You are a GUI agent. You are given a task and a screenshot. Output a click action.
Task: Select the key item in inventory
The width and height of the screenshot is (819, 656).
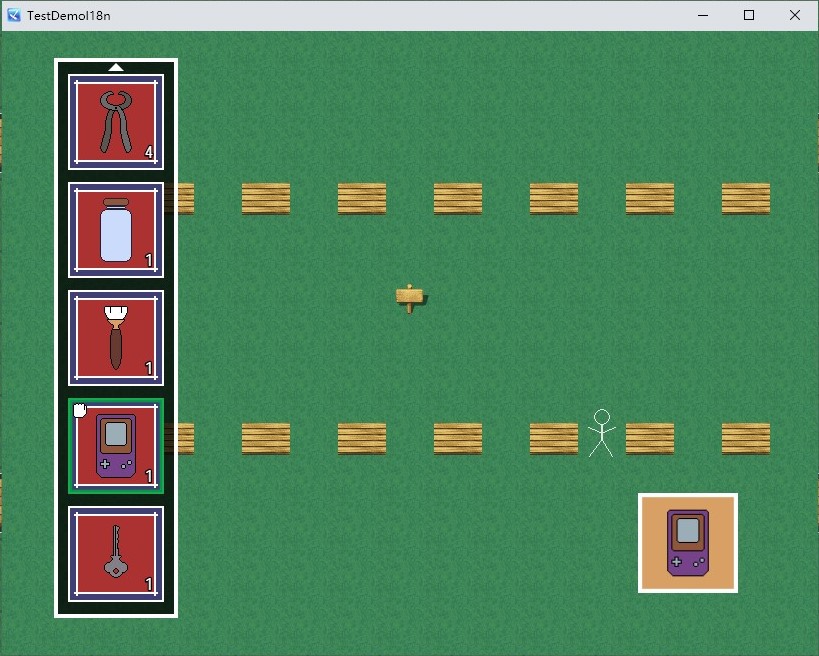pos(116,554)
